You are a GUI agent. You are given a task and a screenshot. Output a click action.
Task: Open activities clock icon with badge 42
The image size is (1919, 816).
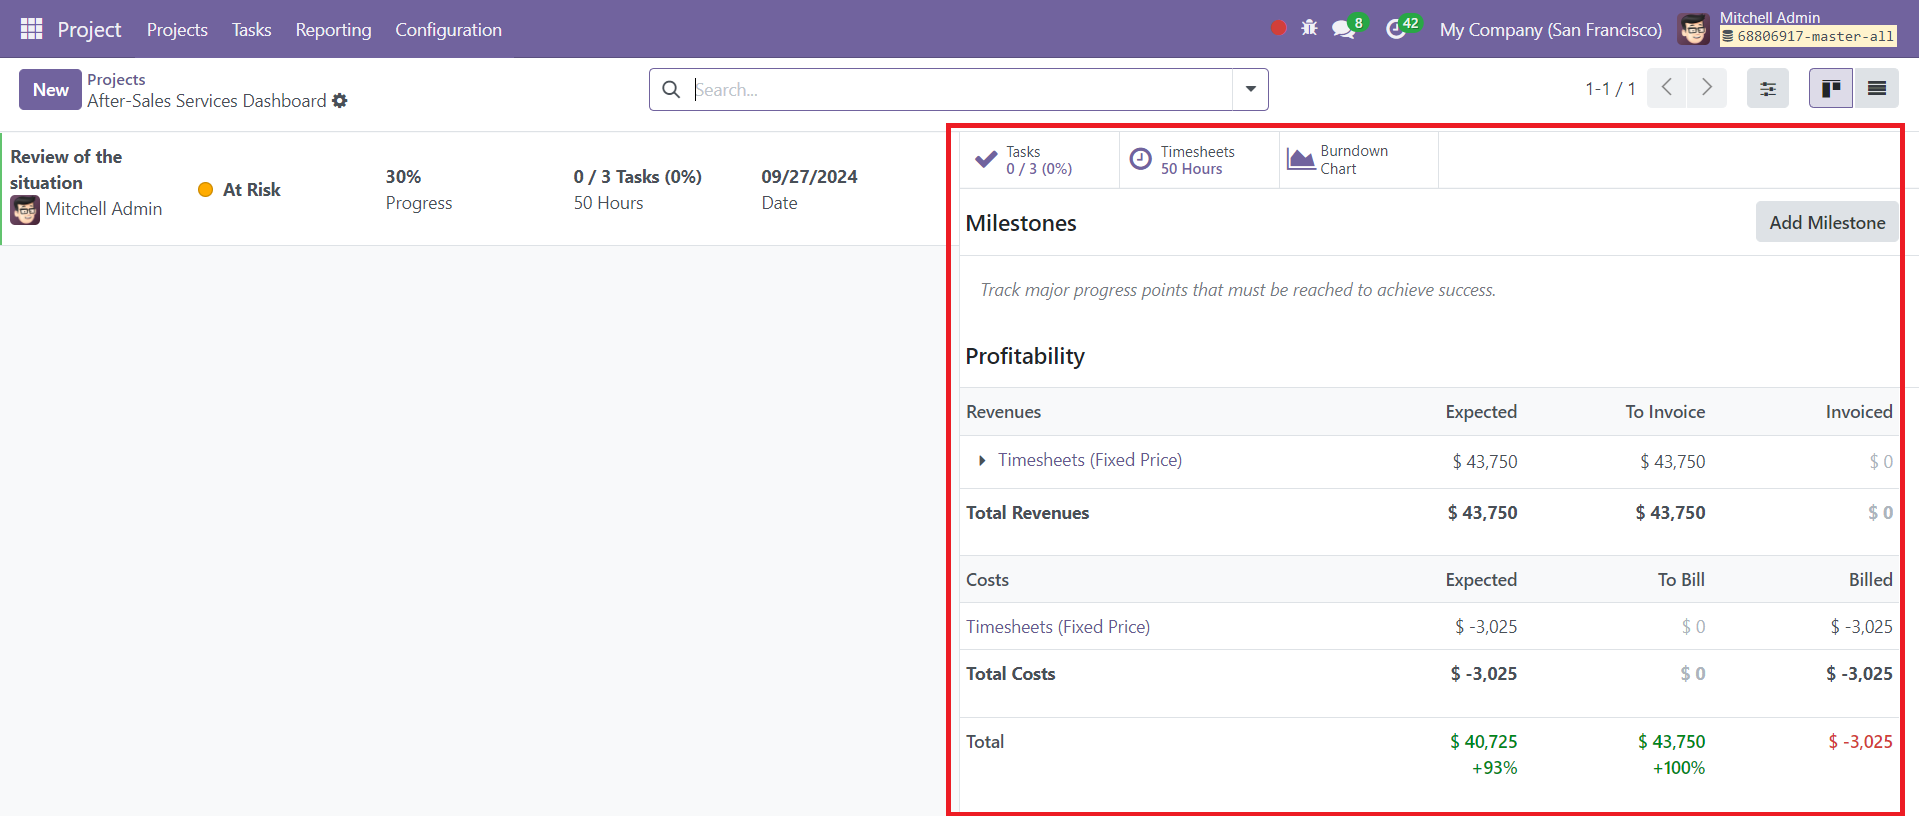(1396, 29)
